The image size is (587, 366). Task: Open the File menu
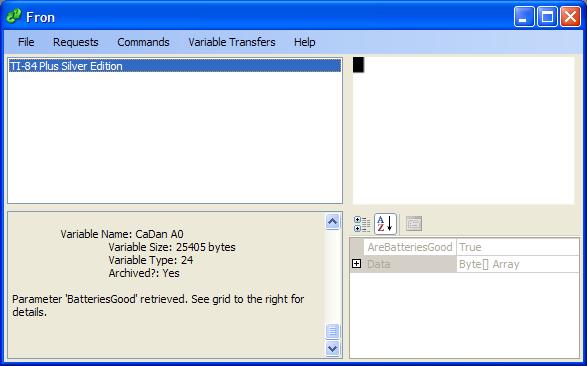(26, 42)
